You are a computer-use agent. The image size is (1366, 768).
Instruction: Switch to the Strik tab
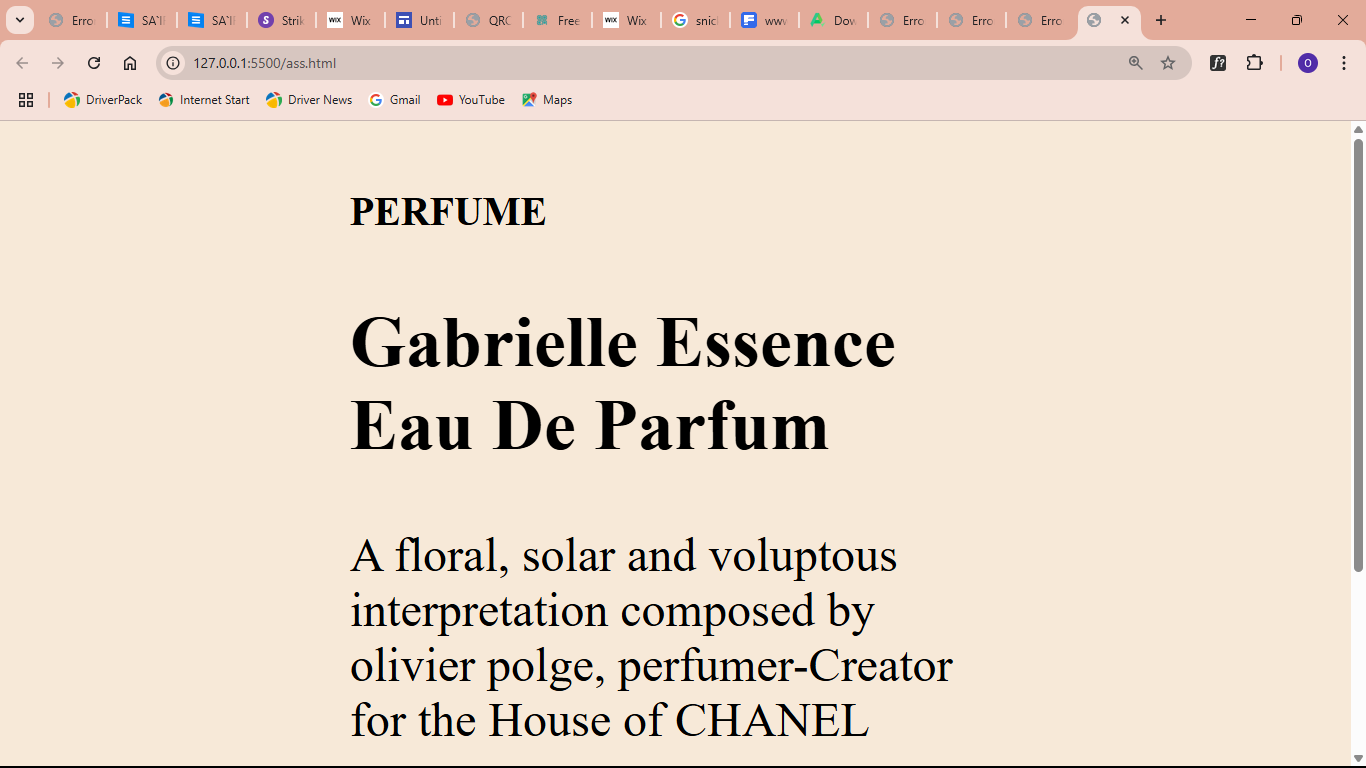281,20
